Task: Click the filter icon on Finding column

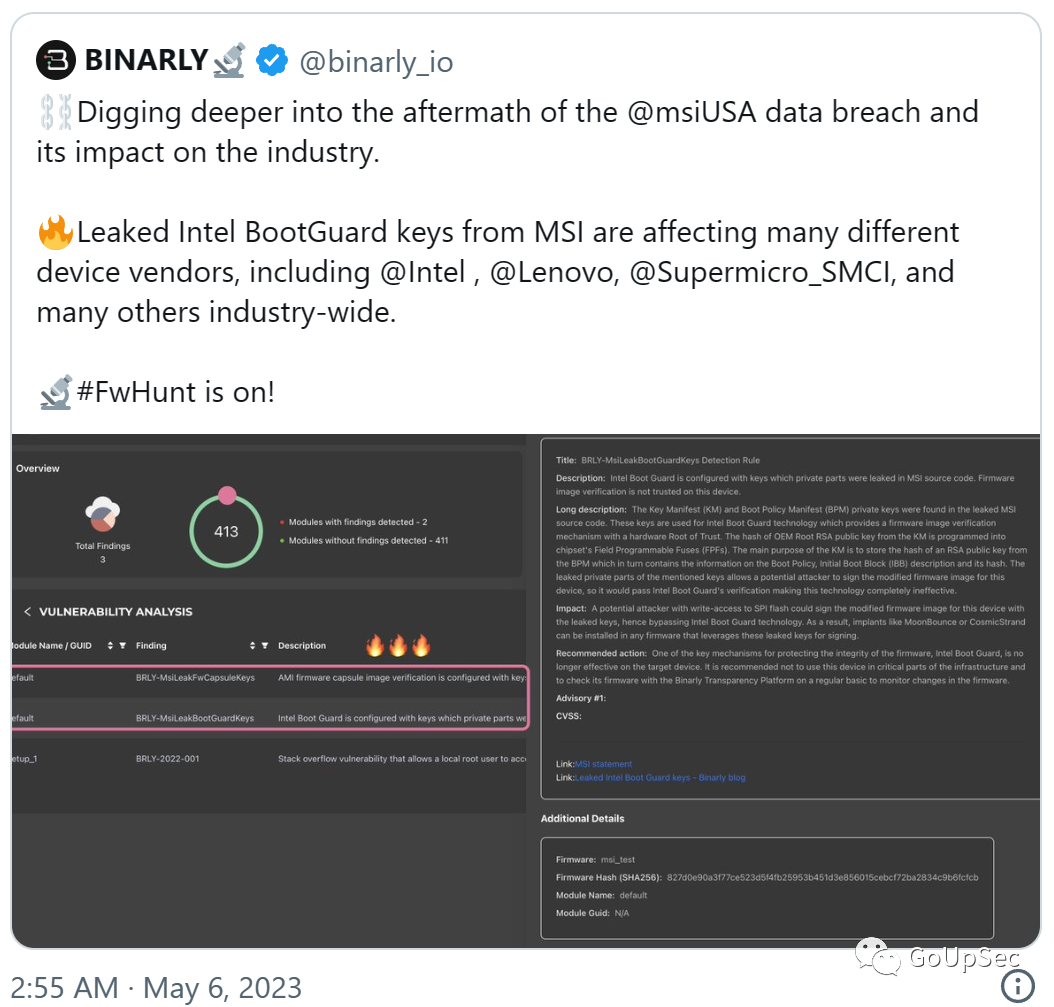Action: tap(265, 645)
